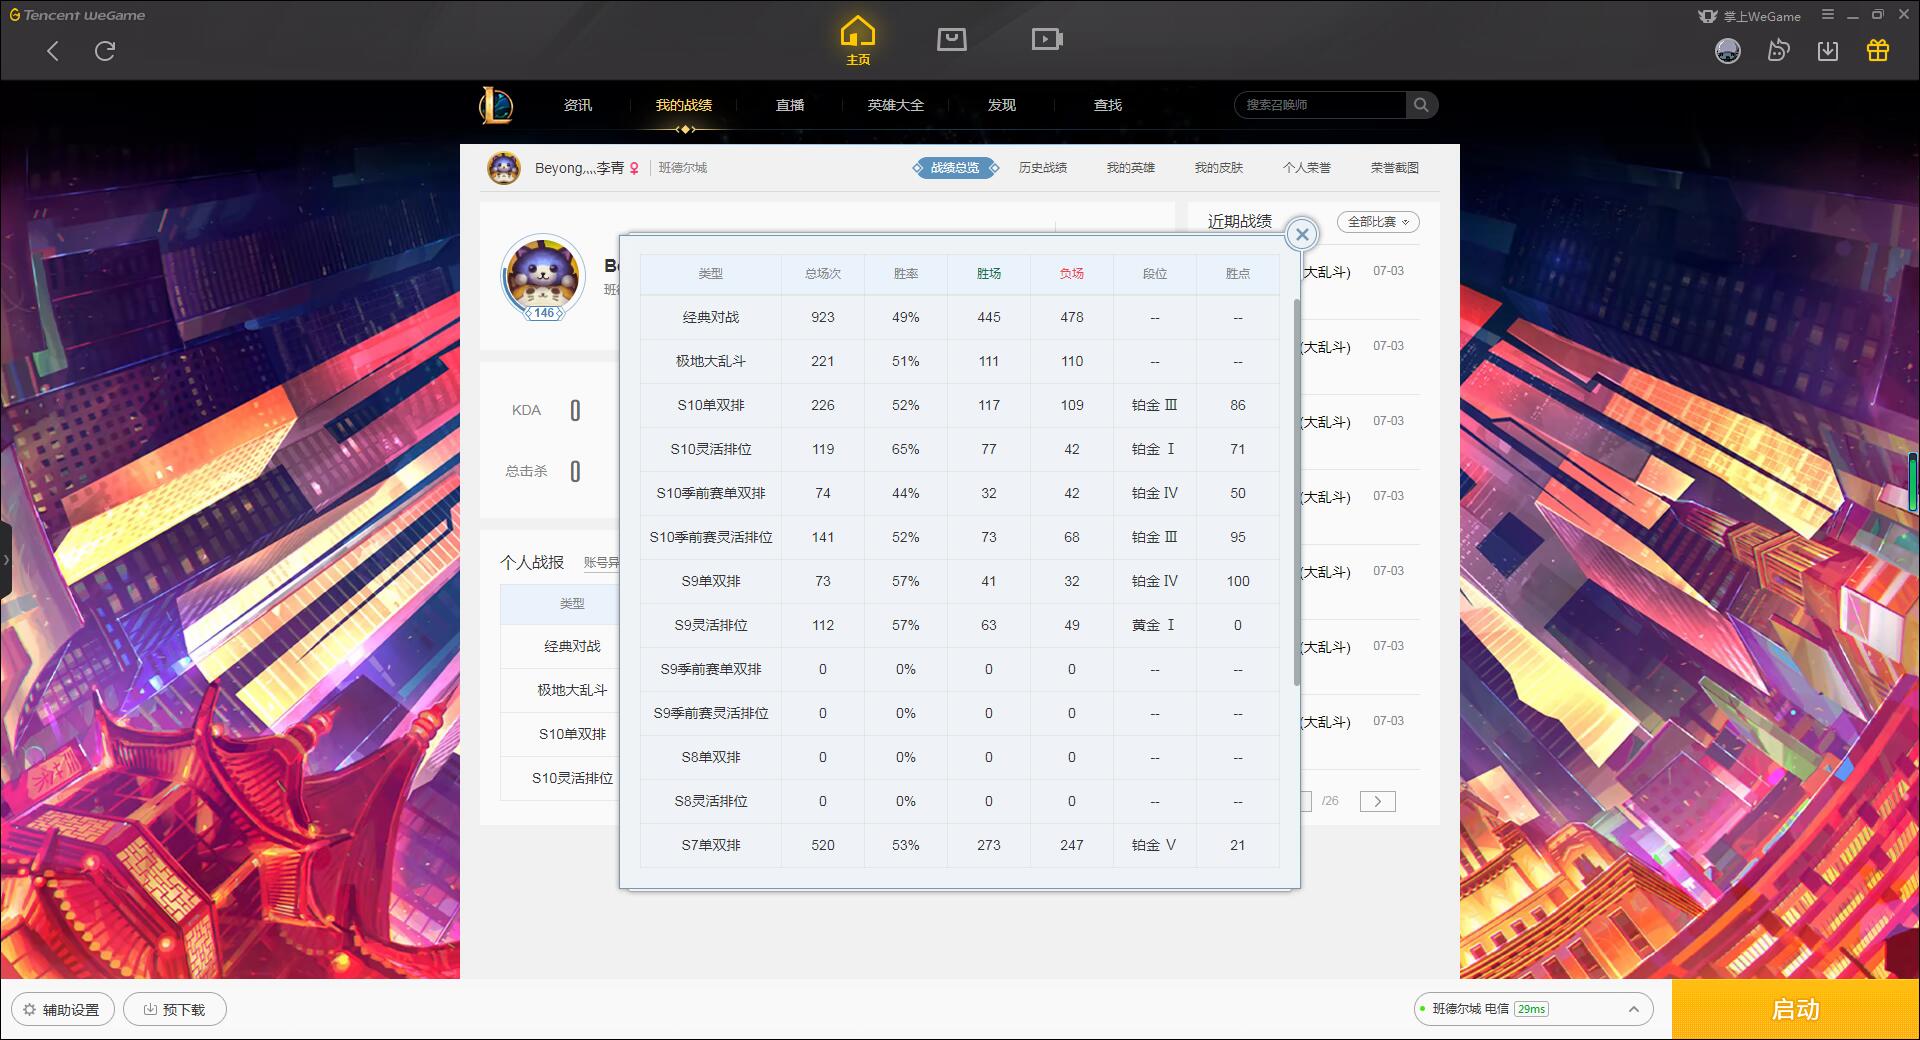Open the 资讯 news tab

pos(578,105)
